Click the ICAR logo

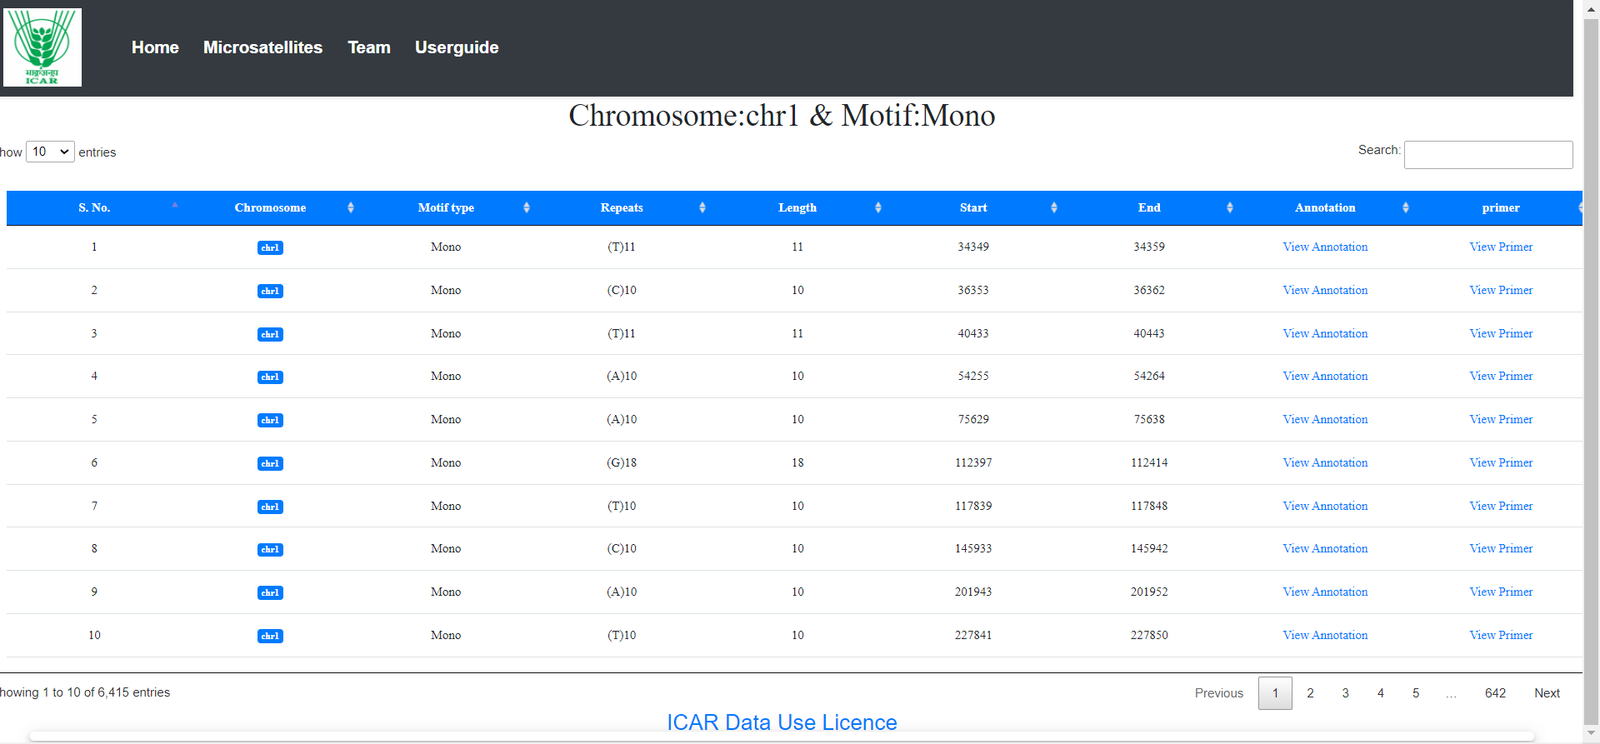tap(42, 47)
